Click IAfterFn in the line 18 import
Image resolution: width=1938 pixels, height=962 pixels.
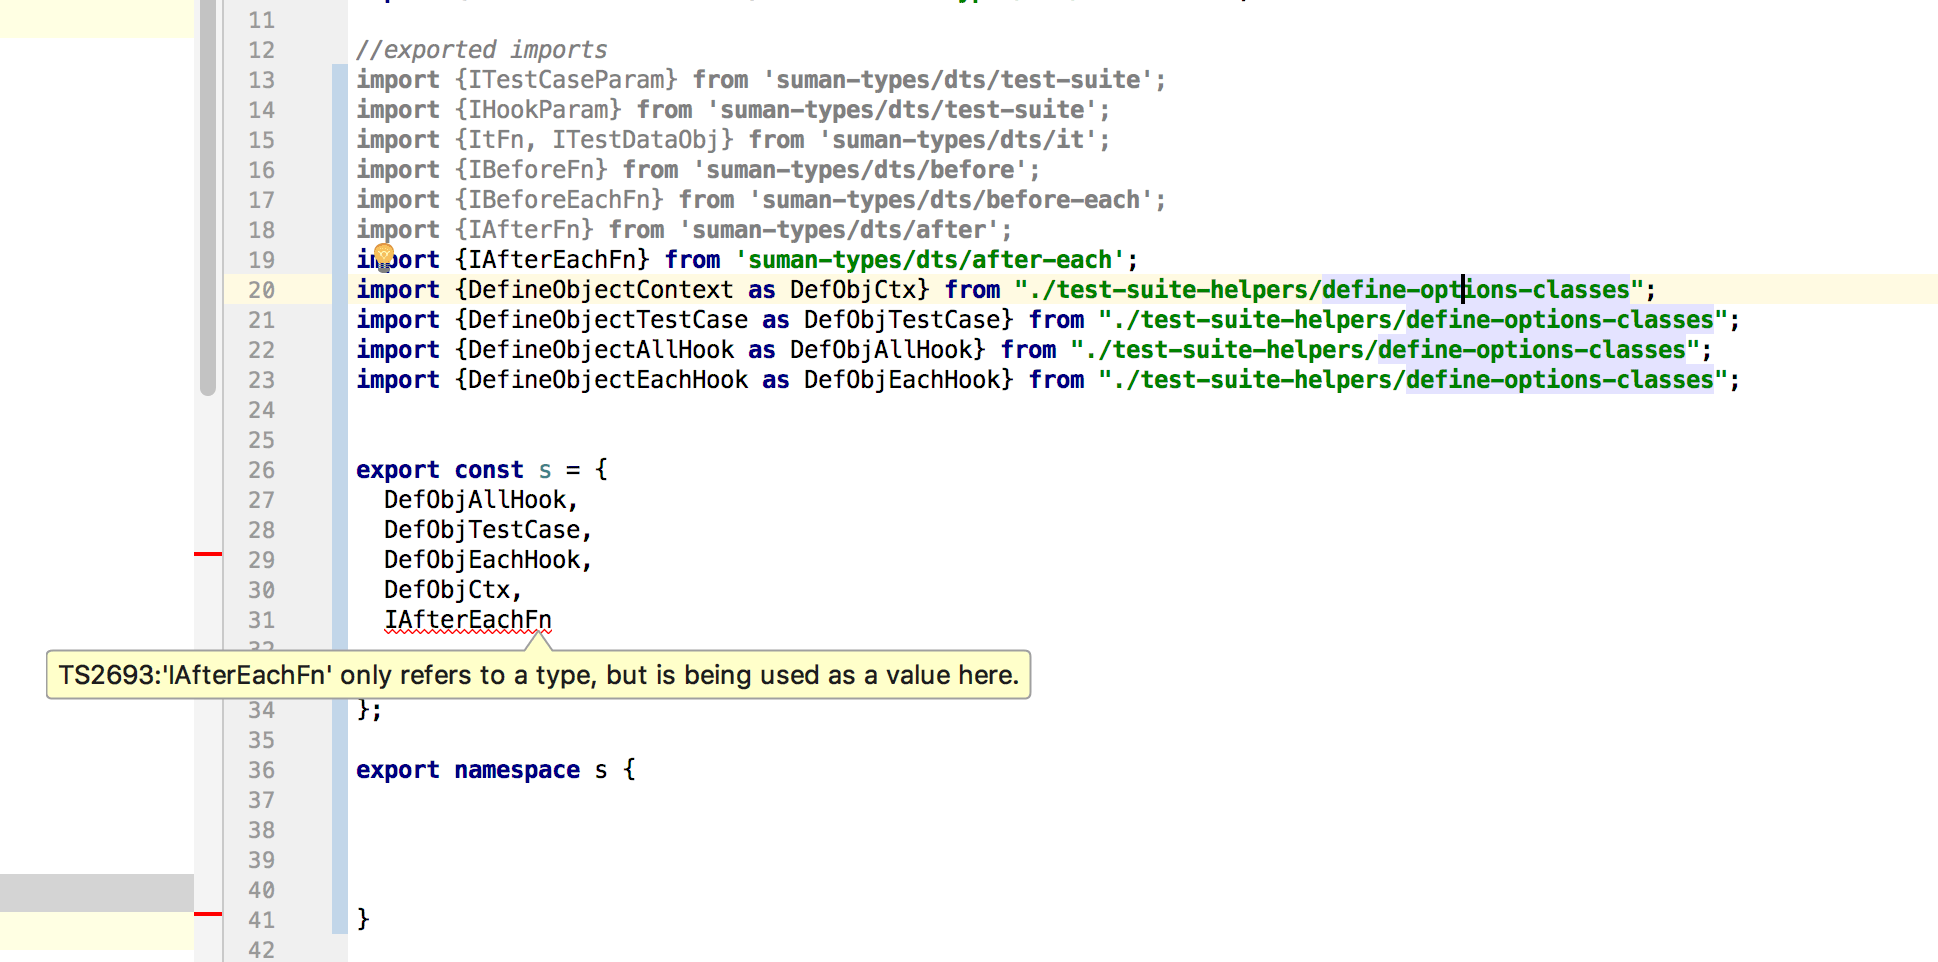point(524,230)
